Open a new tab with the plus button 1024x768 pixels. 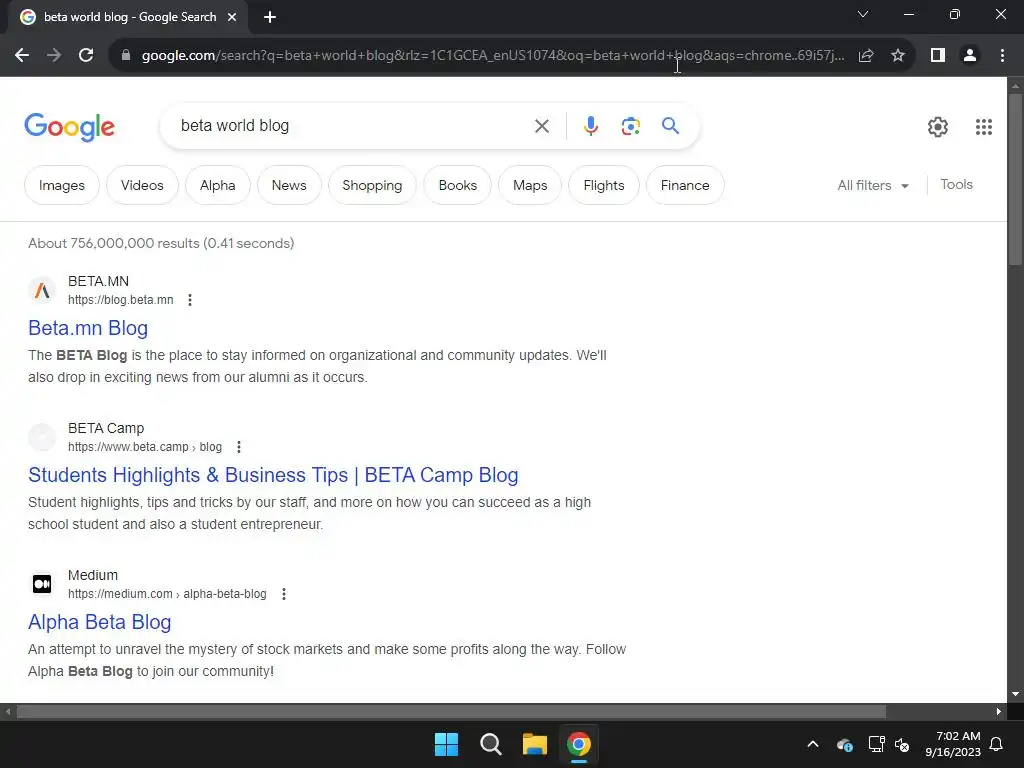coord(270,17)
